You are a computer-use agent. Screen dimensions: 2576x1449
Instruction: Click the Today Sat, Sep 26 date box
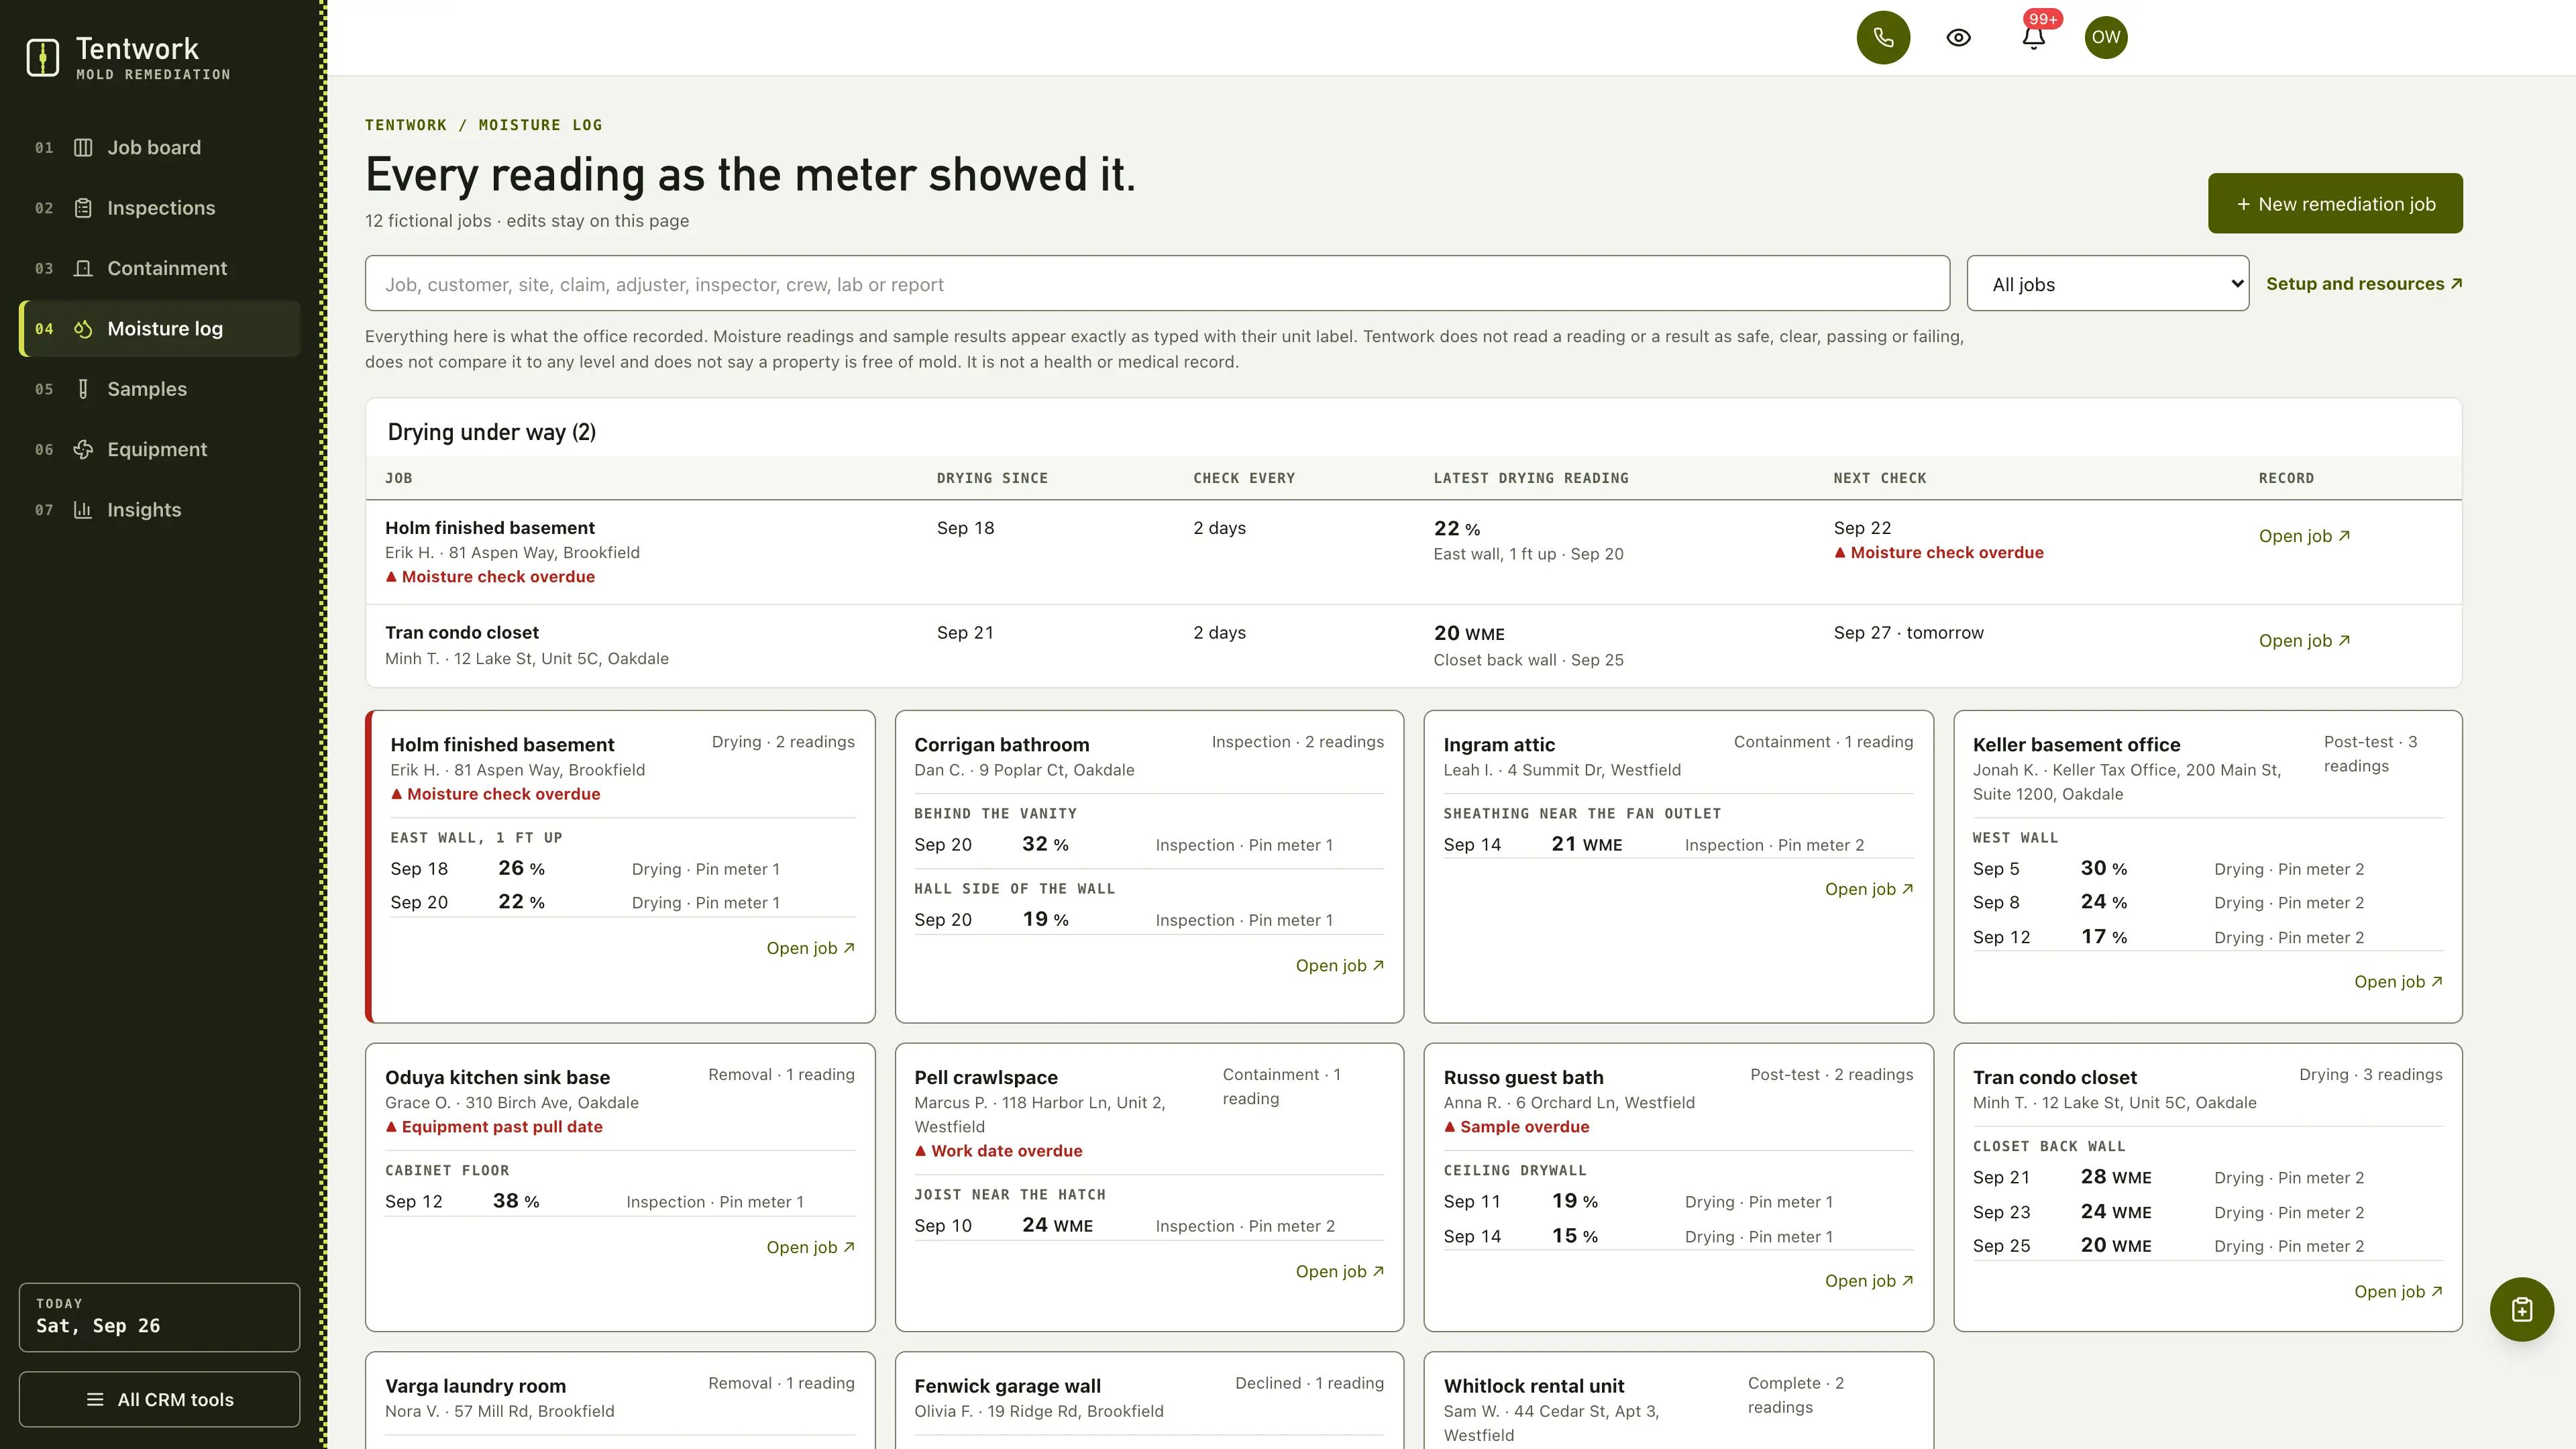click(x=159, y=1317)
